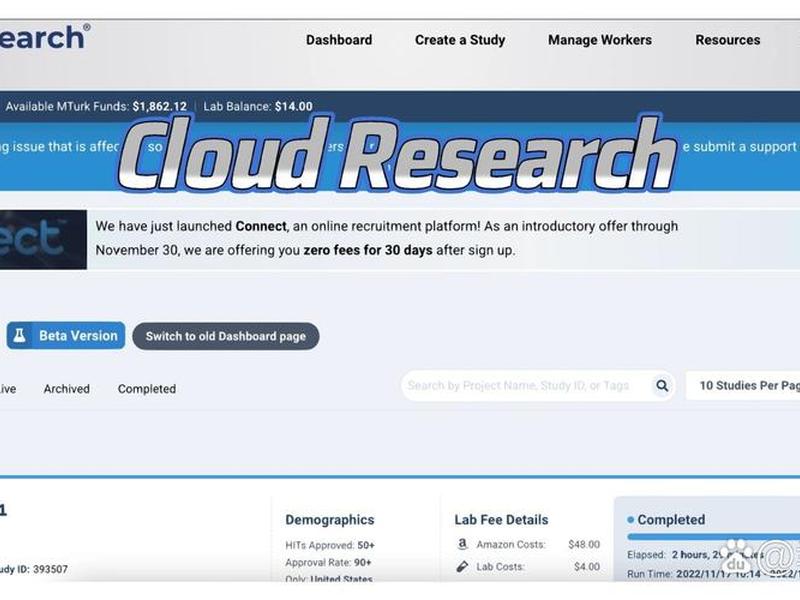
Task: Open Resources menu item
Action: (x=728, y=40)
